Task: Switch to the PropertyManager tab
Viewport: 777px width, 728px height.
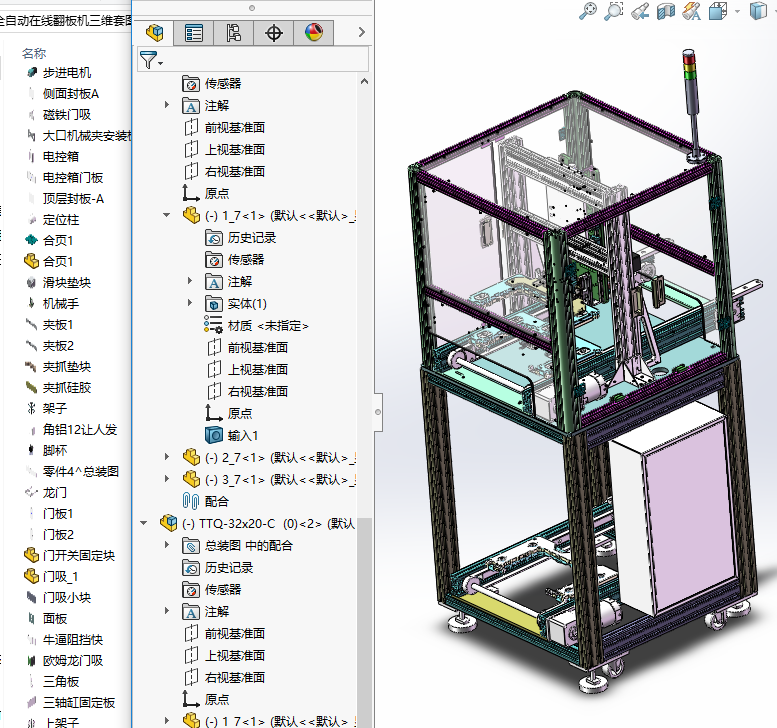Action: pyautogui.click(x=194, y=33)
